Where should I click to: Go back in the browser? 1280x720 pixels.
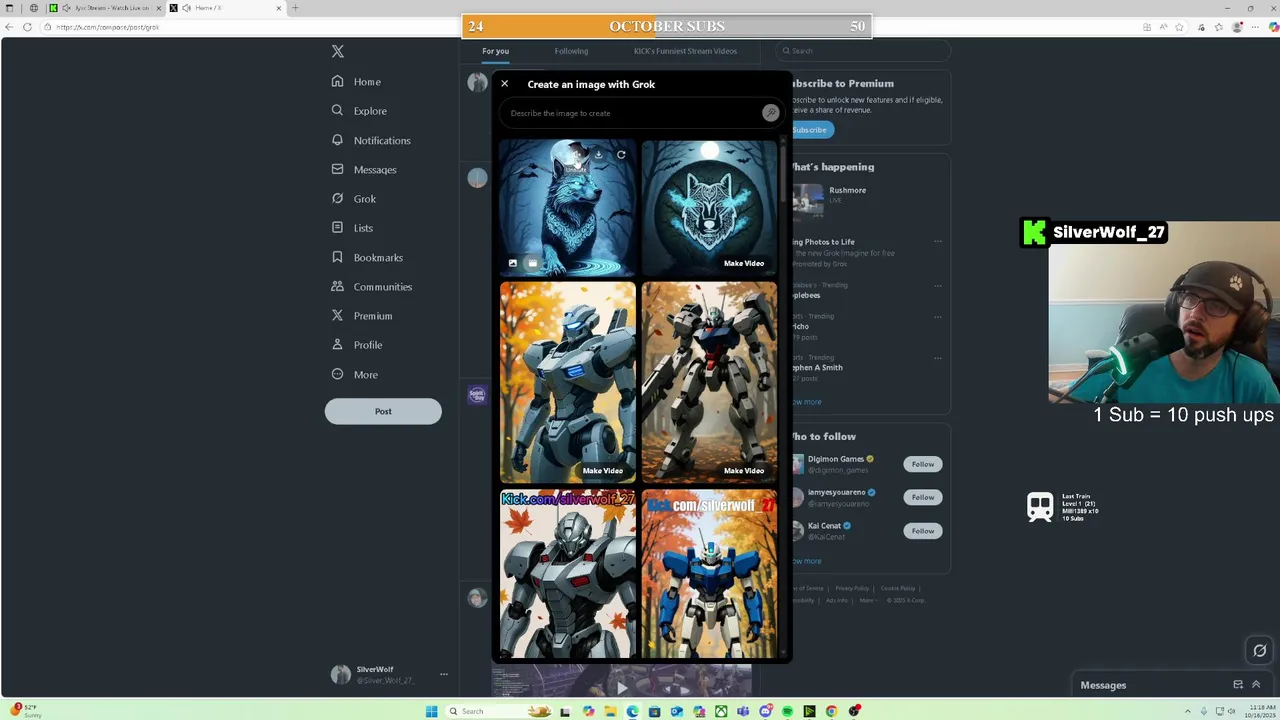pos(10,27)
